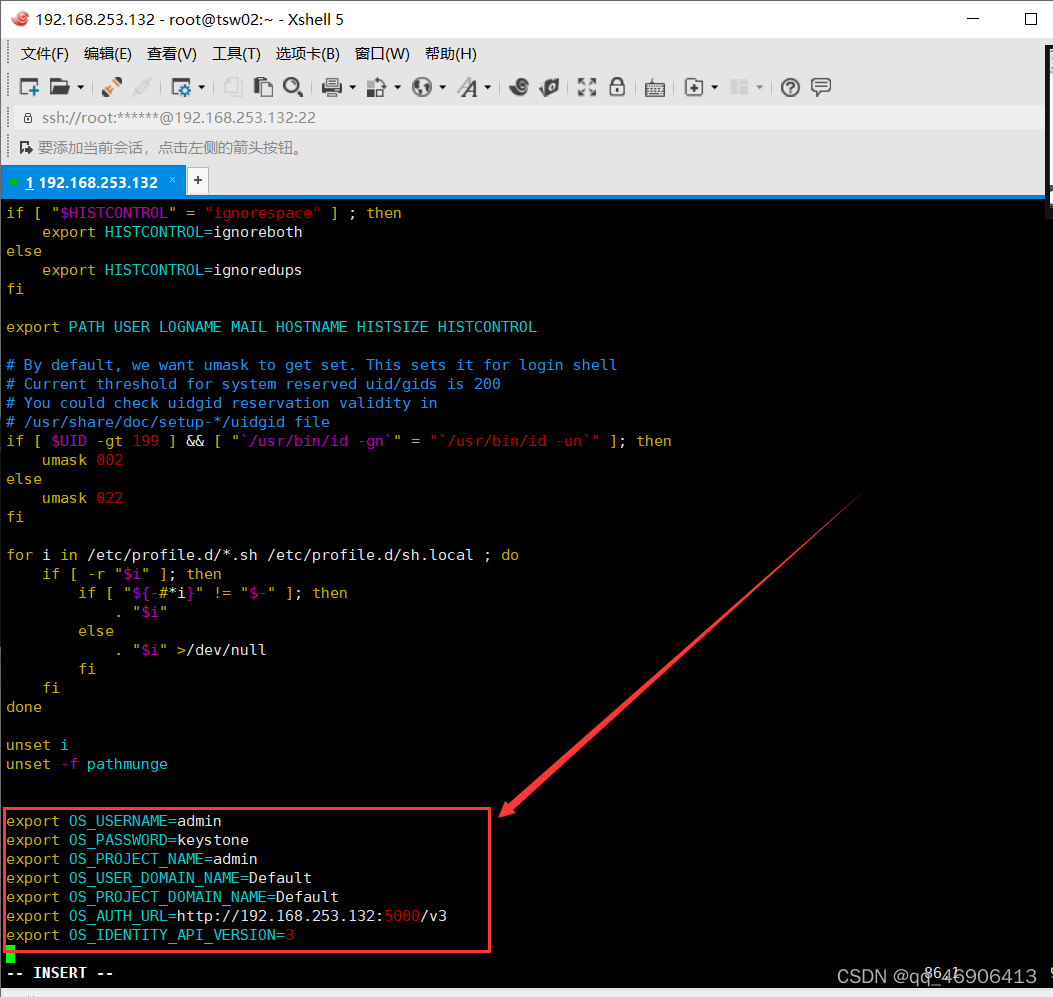
Task: Click the OS_PASSWORD=keystone line
Action: 128,840
